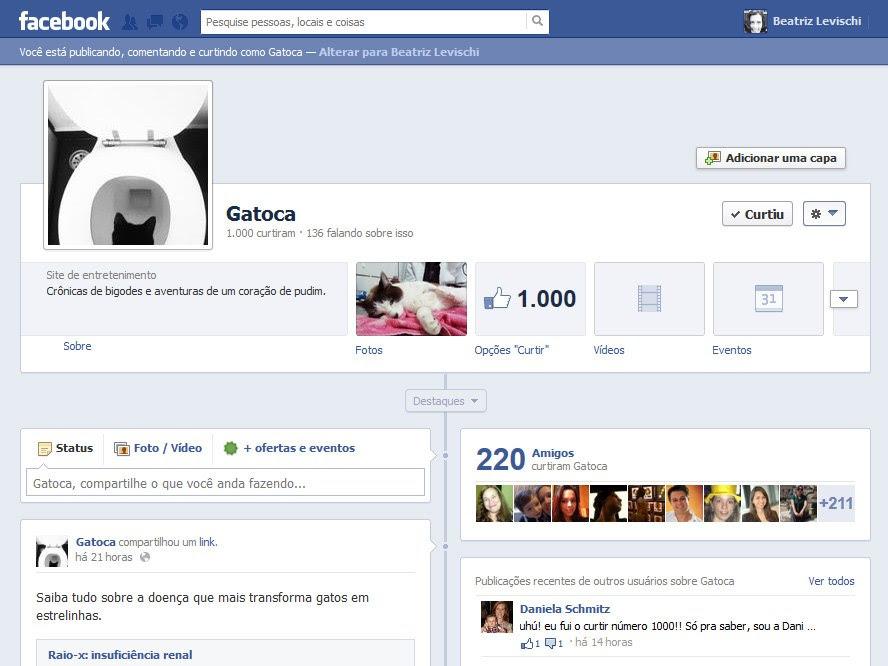Click Ver todos link
The width and height of the screenshot is (888, 666).
(831, 581)
